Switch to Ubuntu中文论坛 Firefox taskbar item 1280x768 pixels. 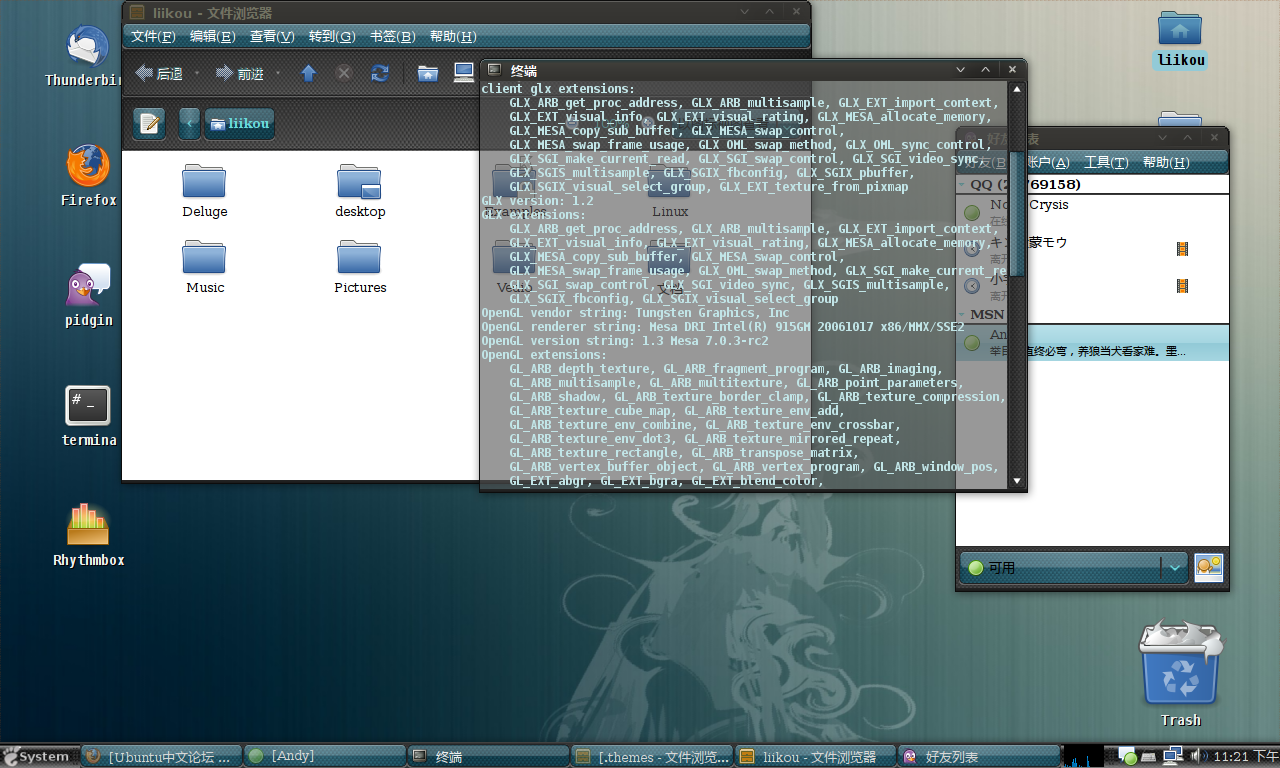click(162, 757)
